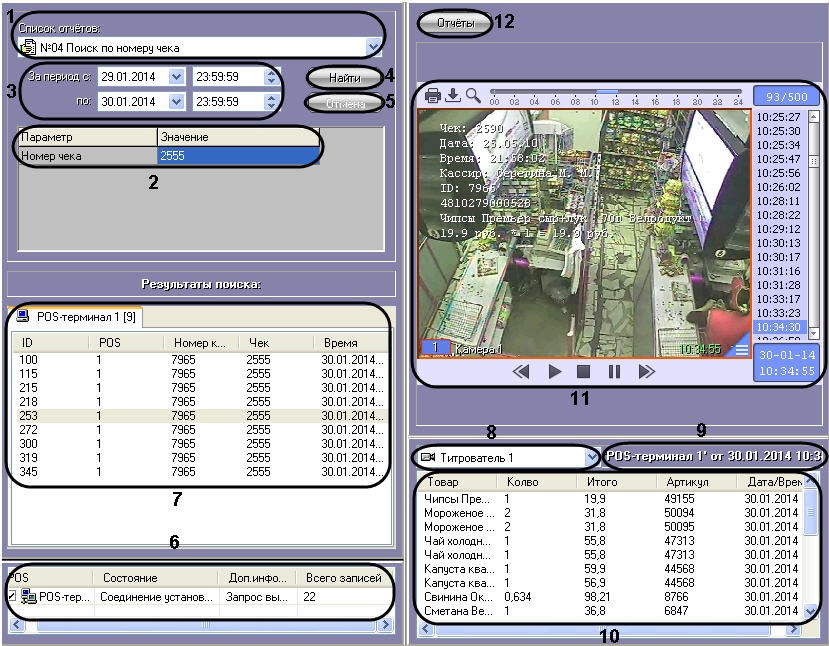Click the print frame icon

[433, 96]
